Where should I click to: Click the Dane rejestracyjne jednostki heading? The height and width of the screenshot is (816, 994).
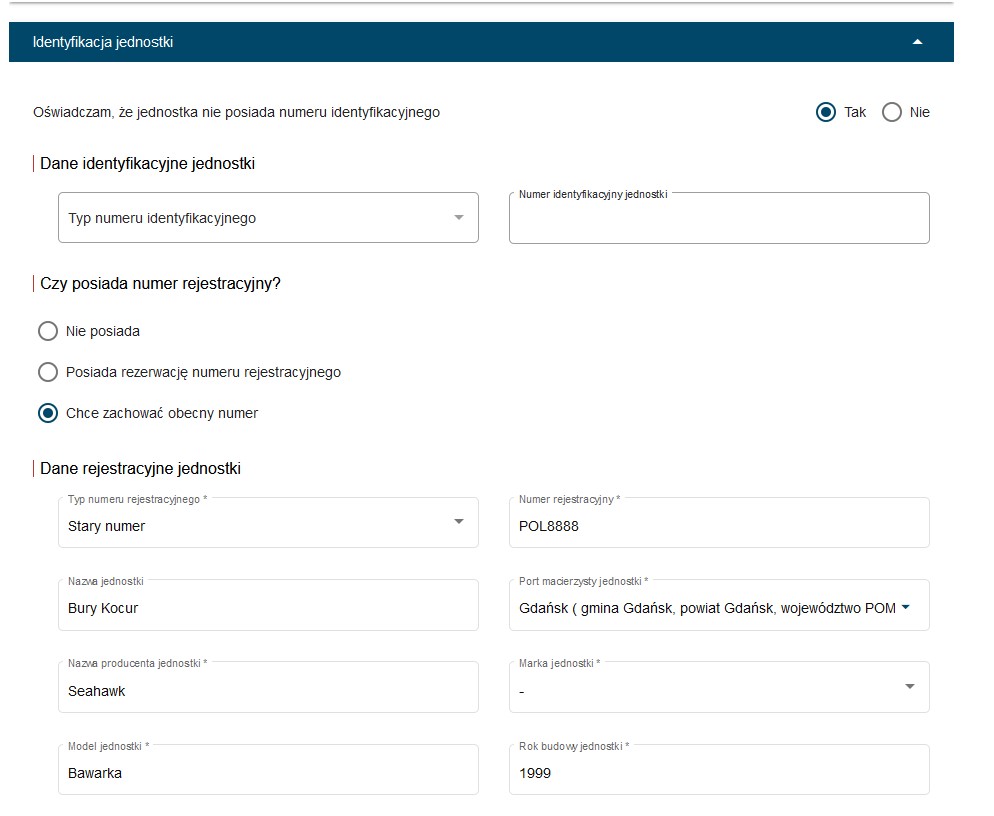click(140, 469)
